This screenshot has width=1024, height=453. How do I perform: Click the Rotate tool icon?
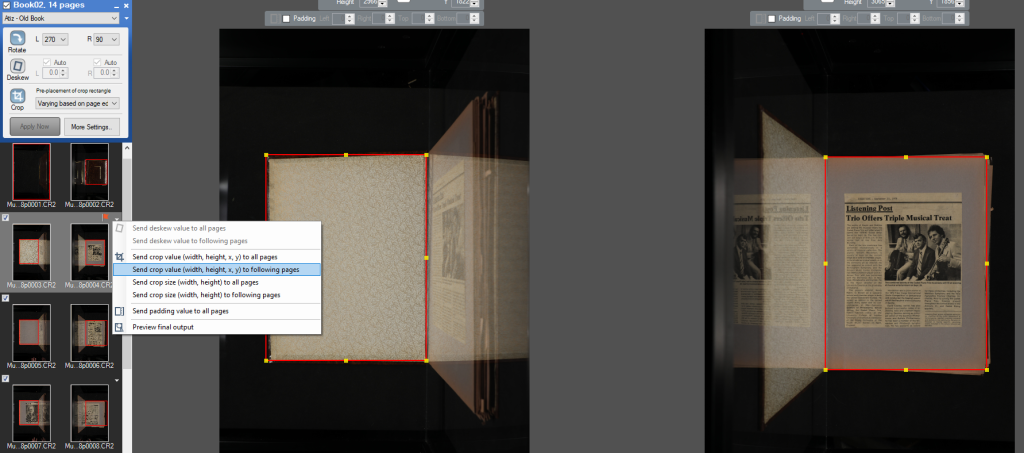(x=18, y=38)
